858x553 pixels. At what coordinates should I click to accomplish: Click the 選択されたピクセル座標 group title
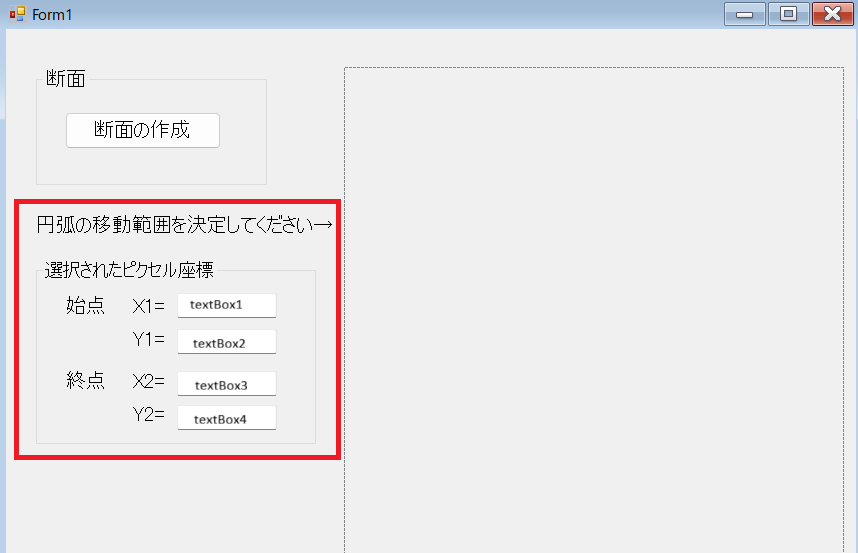(128, 270)
